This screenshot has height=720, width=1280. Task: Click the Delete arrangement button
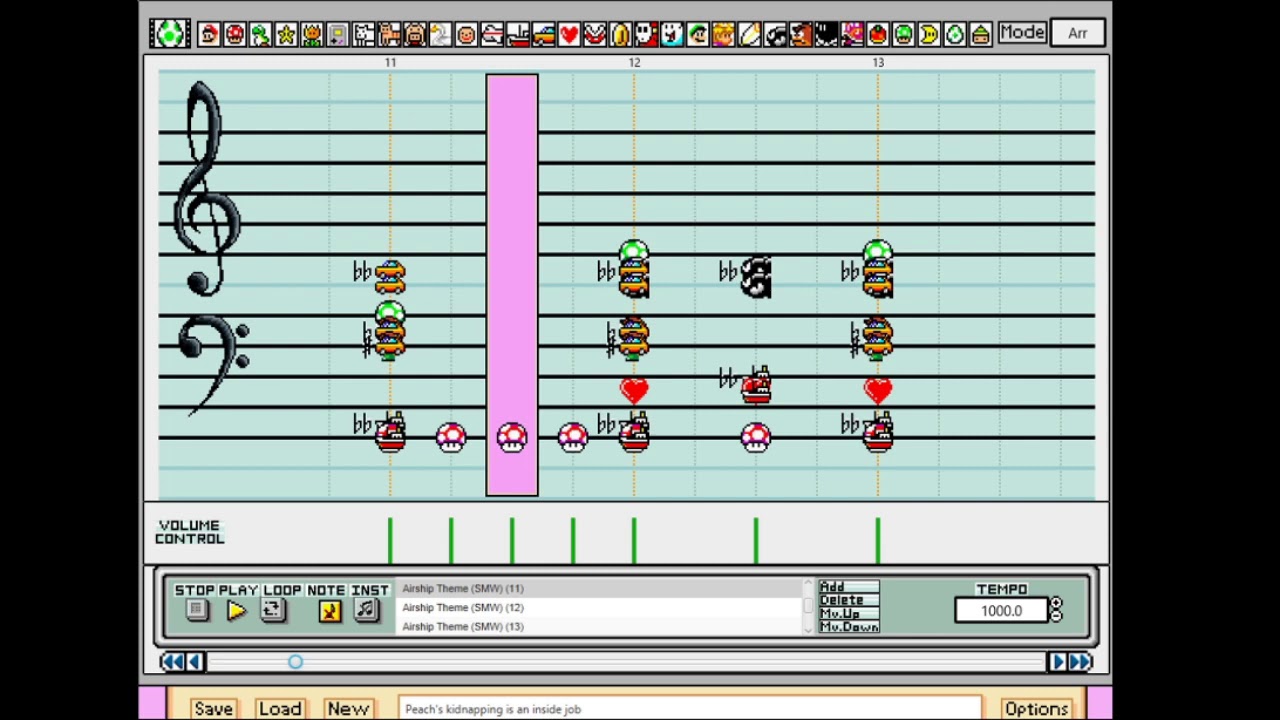[x=848, y=600]
